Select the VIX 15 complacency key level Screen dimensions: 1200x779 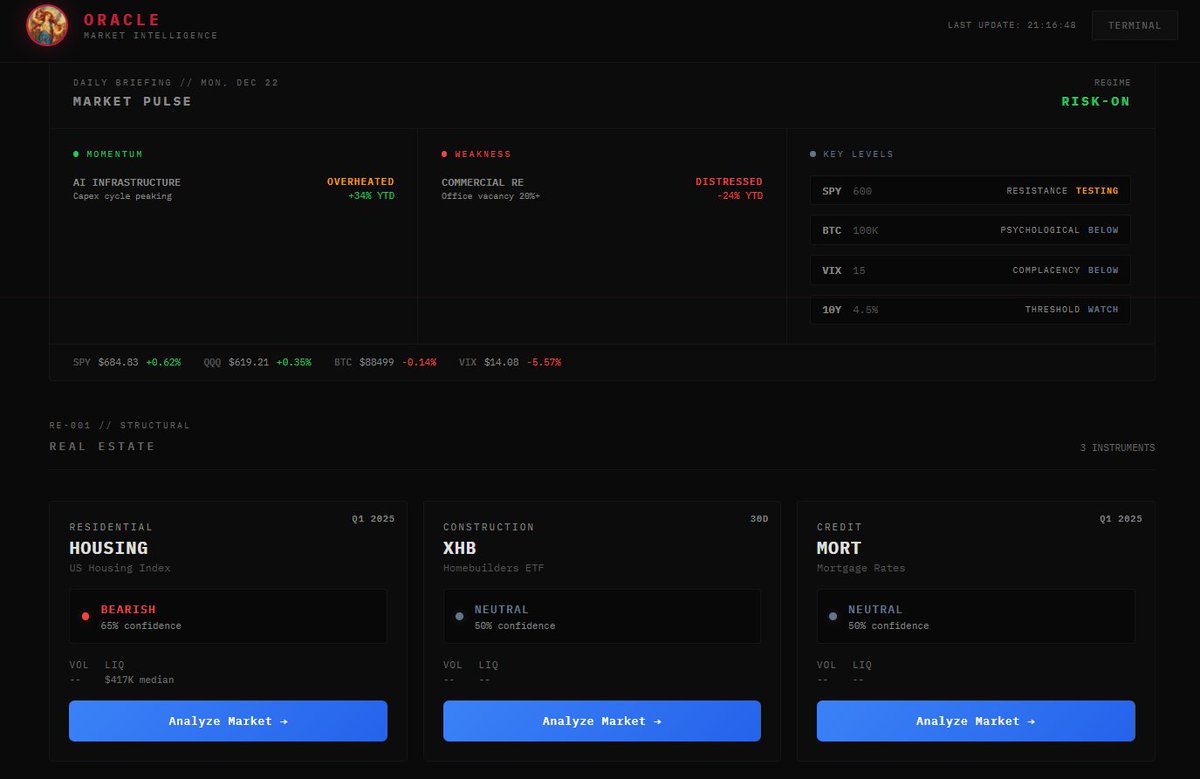click(x=970, y=270)
